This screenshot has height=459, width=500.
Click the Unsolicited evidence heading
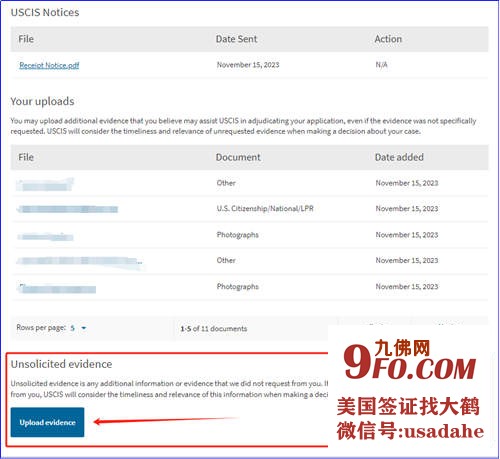click(61, 364)
